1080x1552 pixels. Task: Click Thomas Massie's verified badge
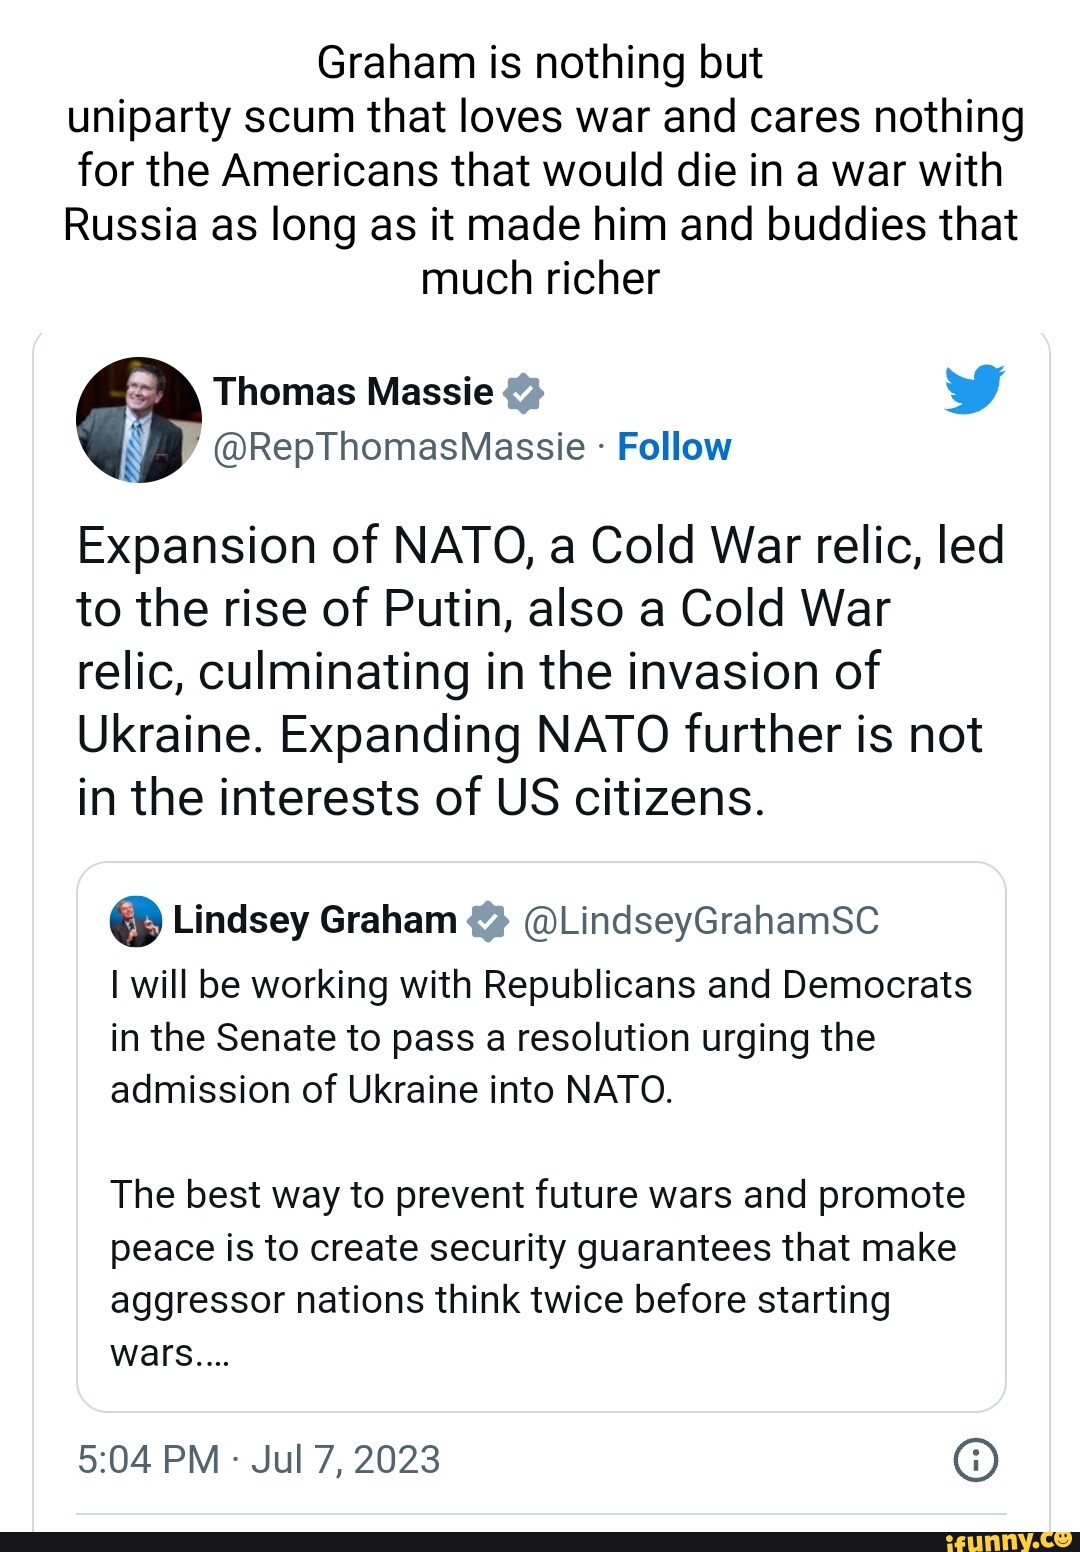[x=524, y=393]
